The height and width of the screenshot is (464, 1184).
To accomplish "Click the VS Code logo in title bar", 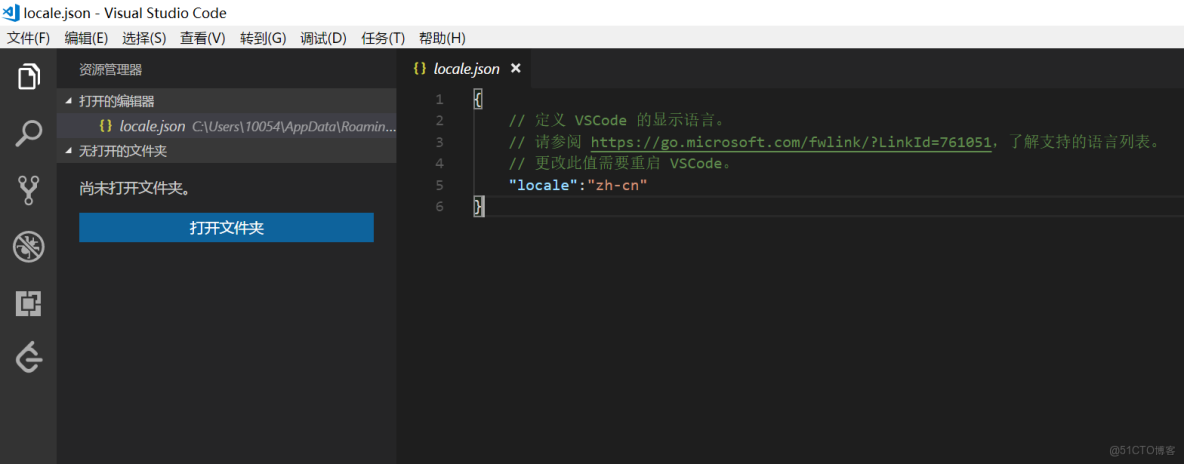I will (11, 13).
